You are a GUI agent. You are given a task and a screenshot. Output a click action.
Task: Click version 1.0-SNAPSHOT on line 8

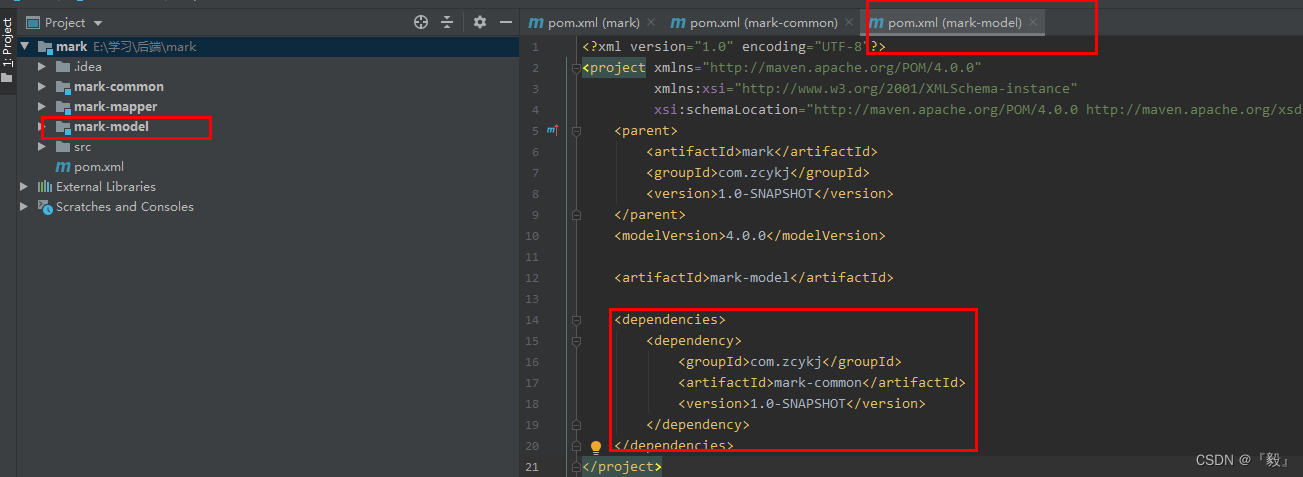pos(770,194)
